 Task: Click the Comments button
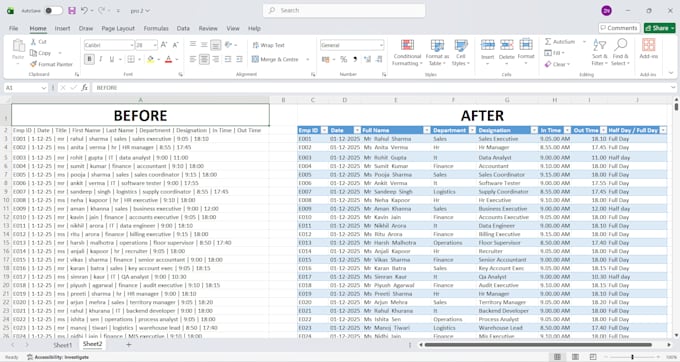[x=619, y=28]
